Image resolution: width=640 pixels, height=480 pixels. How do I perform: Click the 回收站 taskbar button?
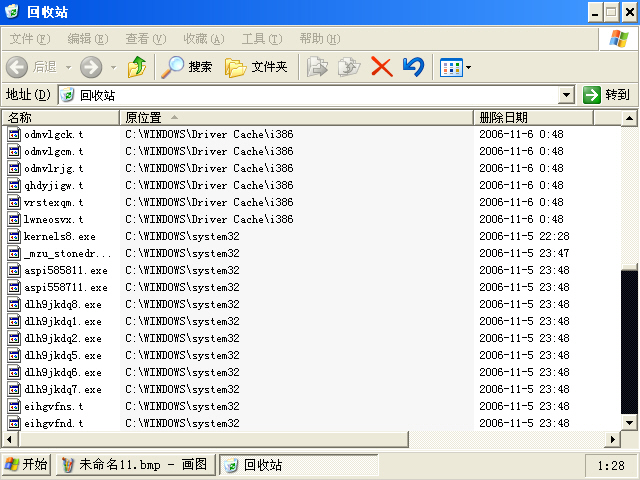299,464
